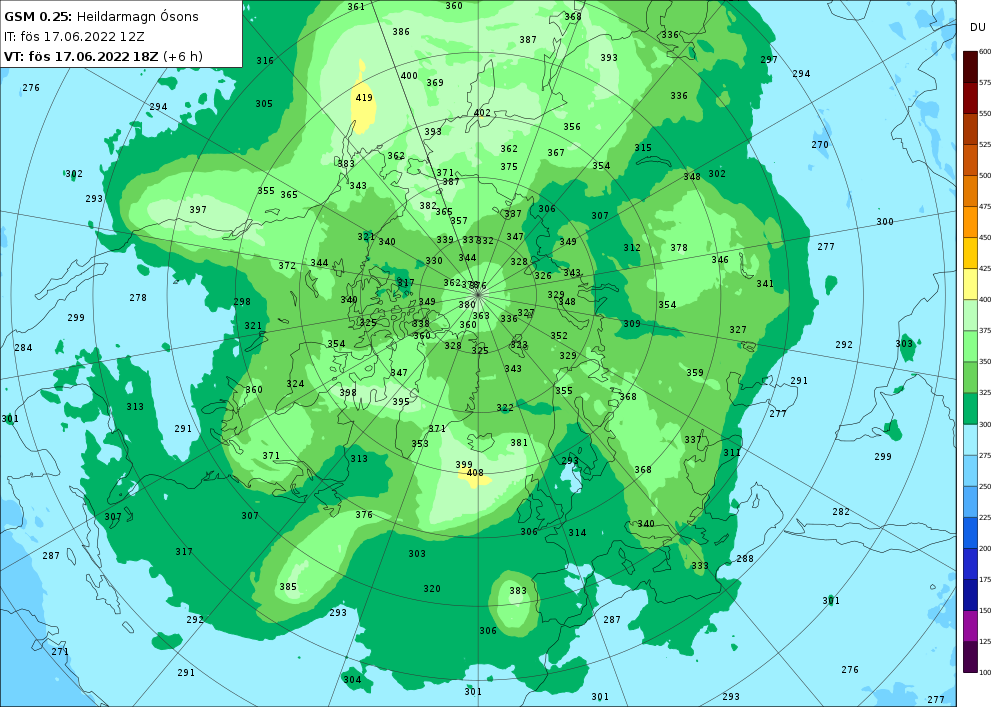The width and height of the screenshot is (1000, 707).
Task: Pick the navy 150–175 color bar segment
Action: (970, 595)
